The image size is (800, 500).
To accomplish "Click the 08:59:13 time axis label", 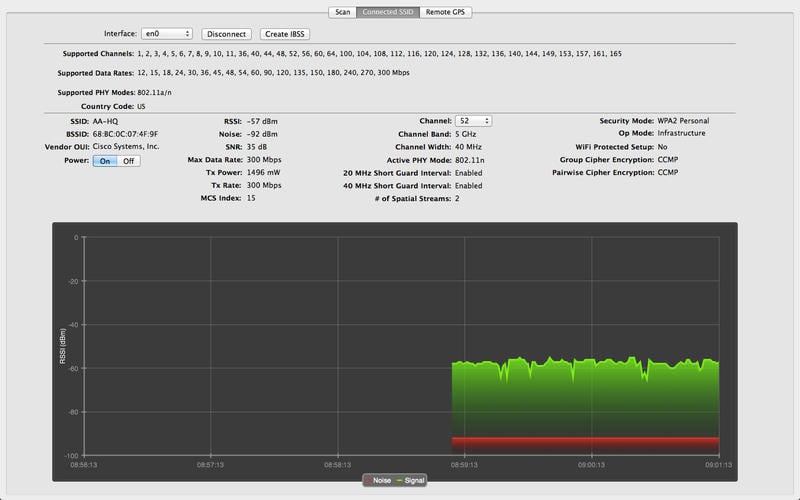I will [x=464, y=465].
